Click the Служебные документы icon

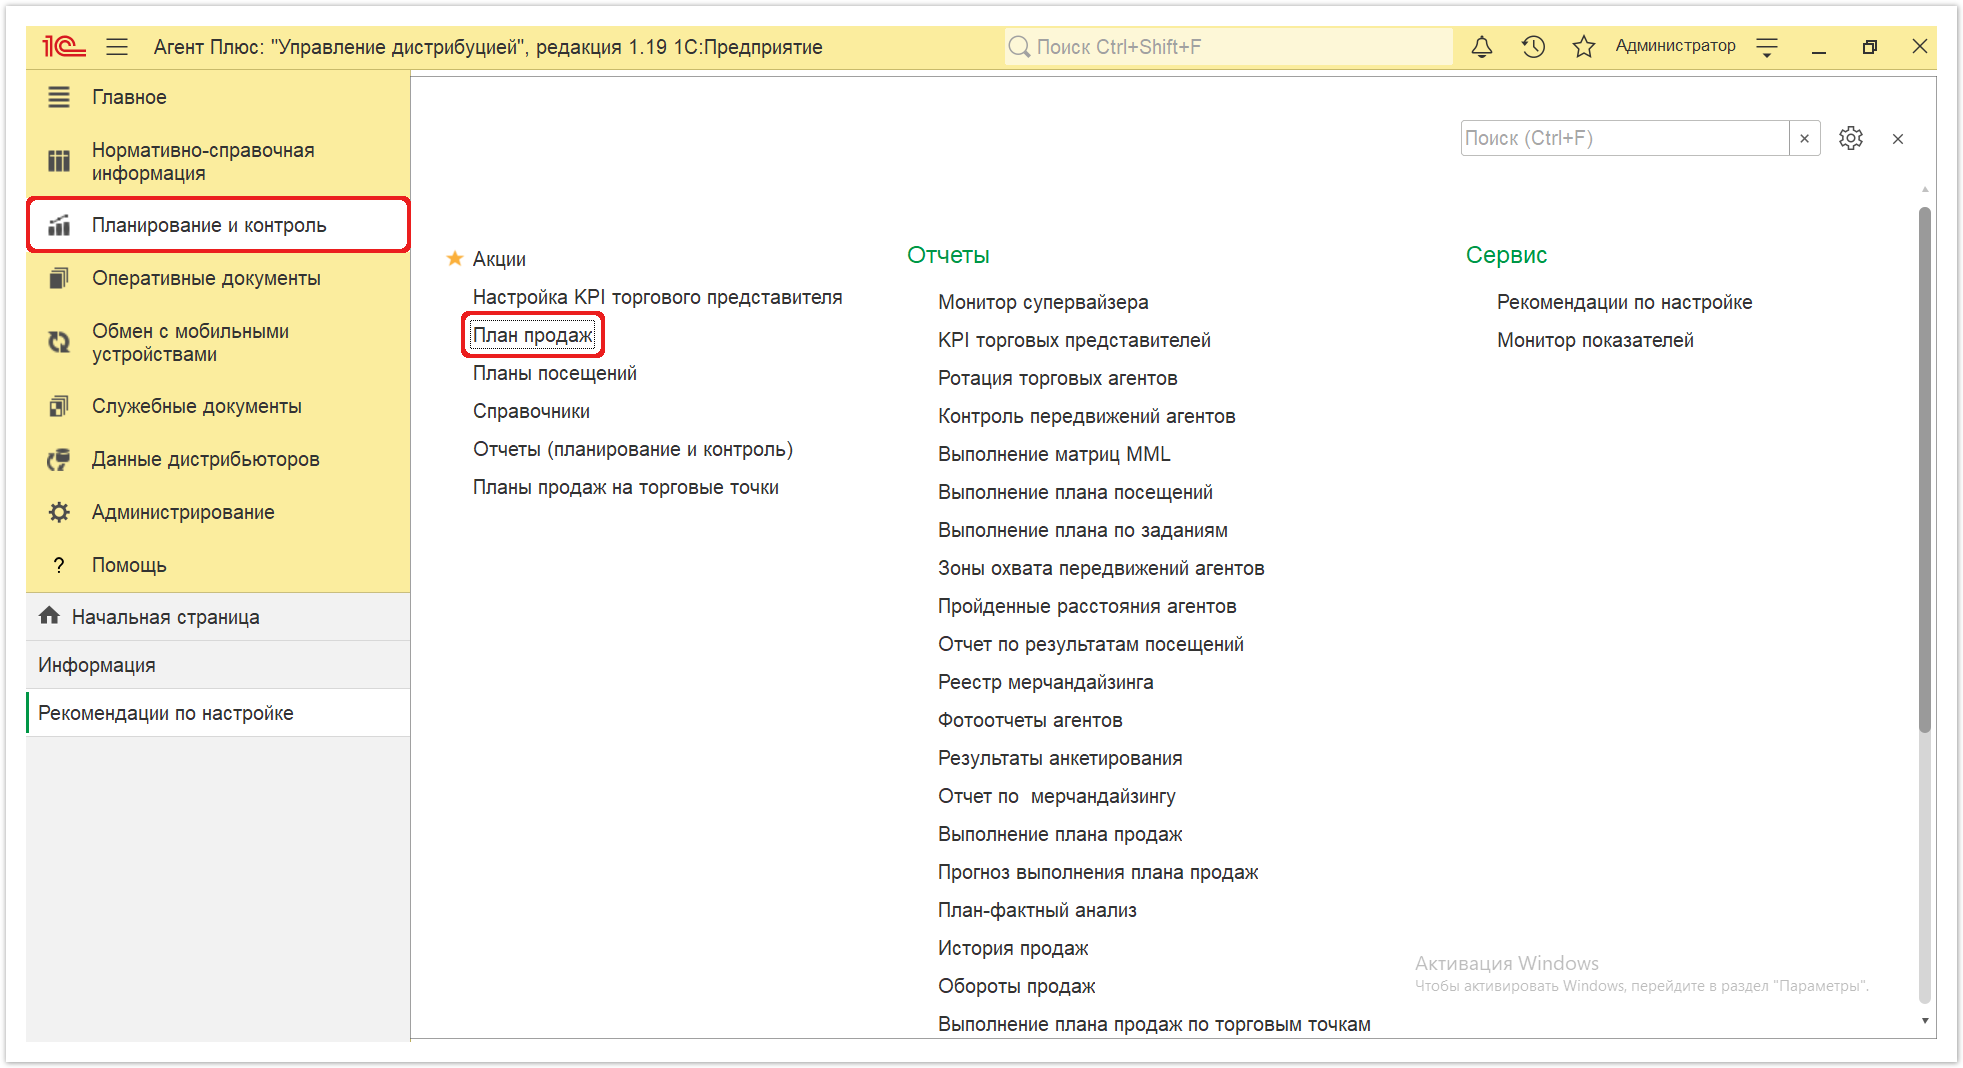coord(59,406)
